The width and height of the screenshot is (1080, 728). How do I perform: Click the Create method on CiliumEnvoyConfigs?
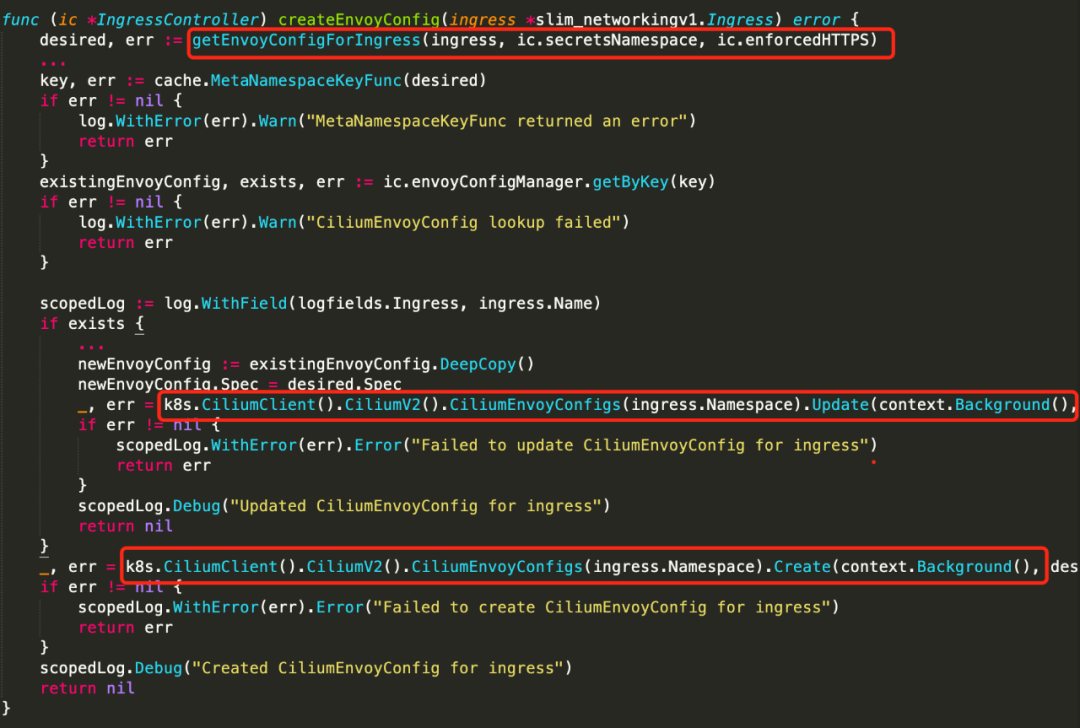802,567
